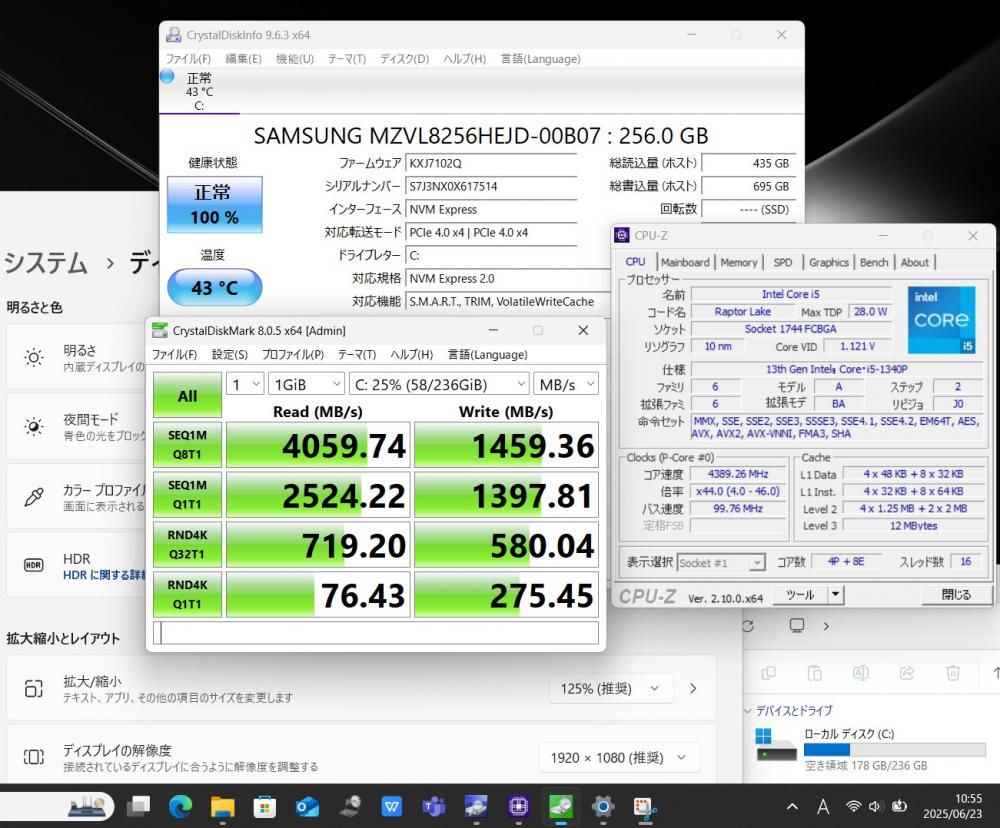Open the プロファイル(P) menu in CrystalDiskMark
This screenshot has height=828, width=1000.
293,355
